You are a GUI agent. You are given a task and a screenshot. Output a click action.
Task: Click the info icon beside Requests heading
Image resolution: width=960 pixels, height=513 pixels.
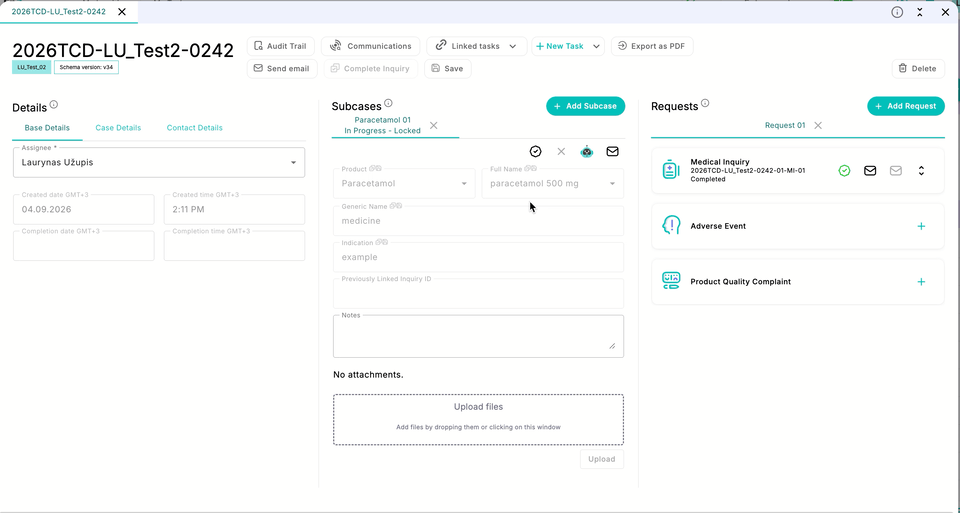(x=705, y=103)
